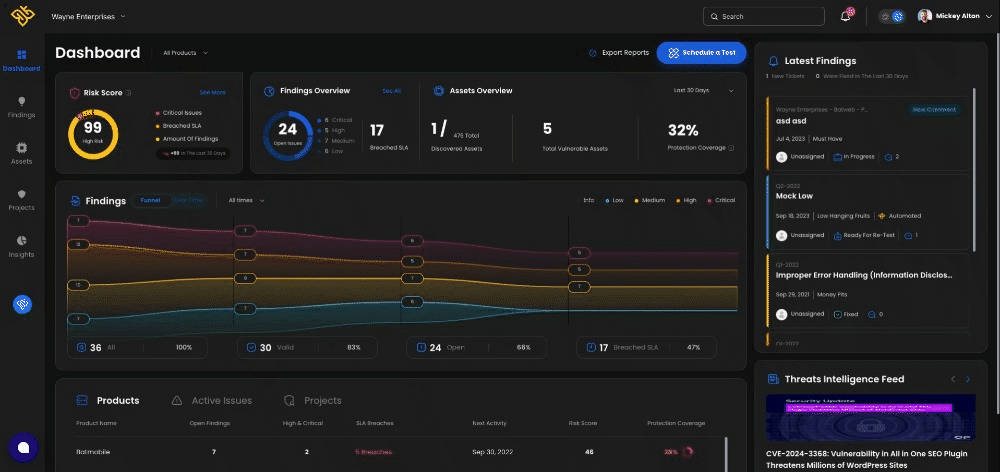Click Latest Findings bell icon
1000x472 pixels.
[774, 61]
